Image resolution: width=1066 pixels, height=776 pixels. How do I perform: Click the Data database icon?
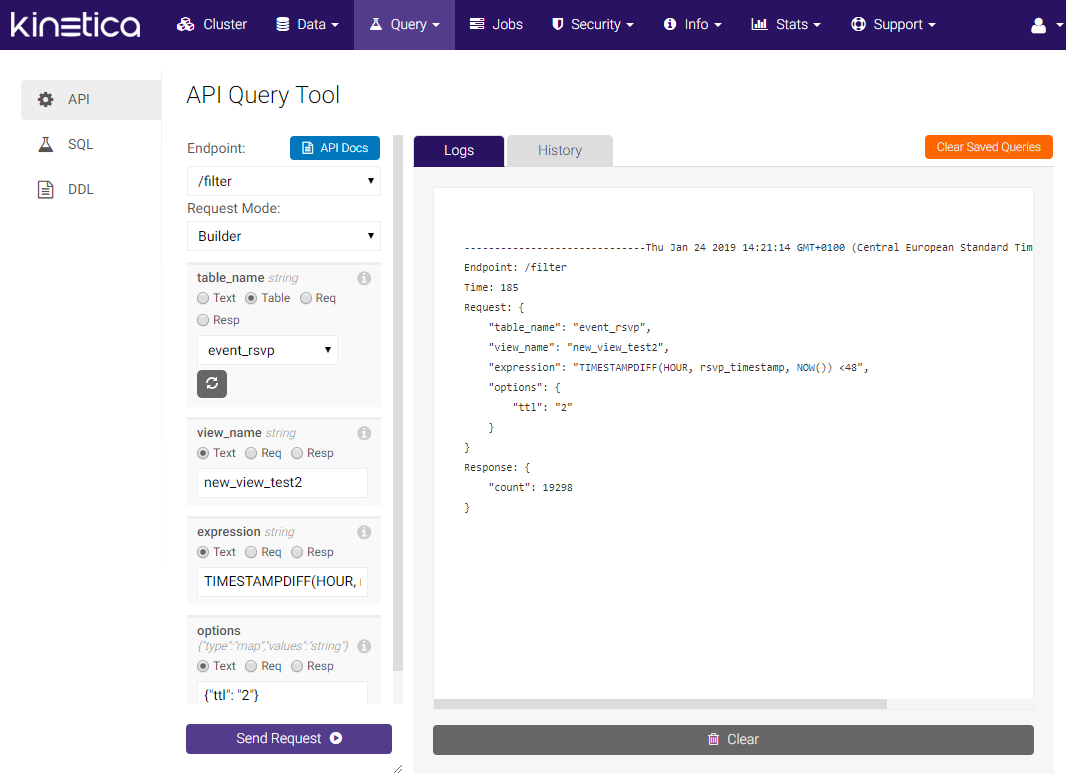coord(283,24)
